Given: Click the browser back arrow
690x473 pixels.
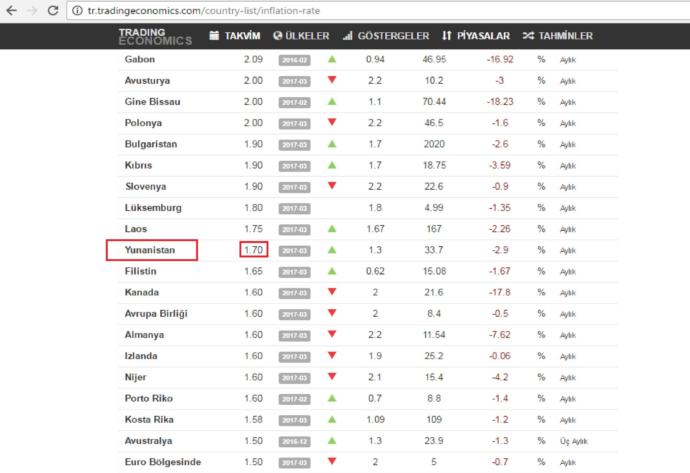Looking at the screenshot, I should (x=11, y=10).
